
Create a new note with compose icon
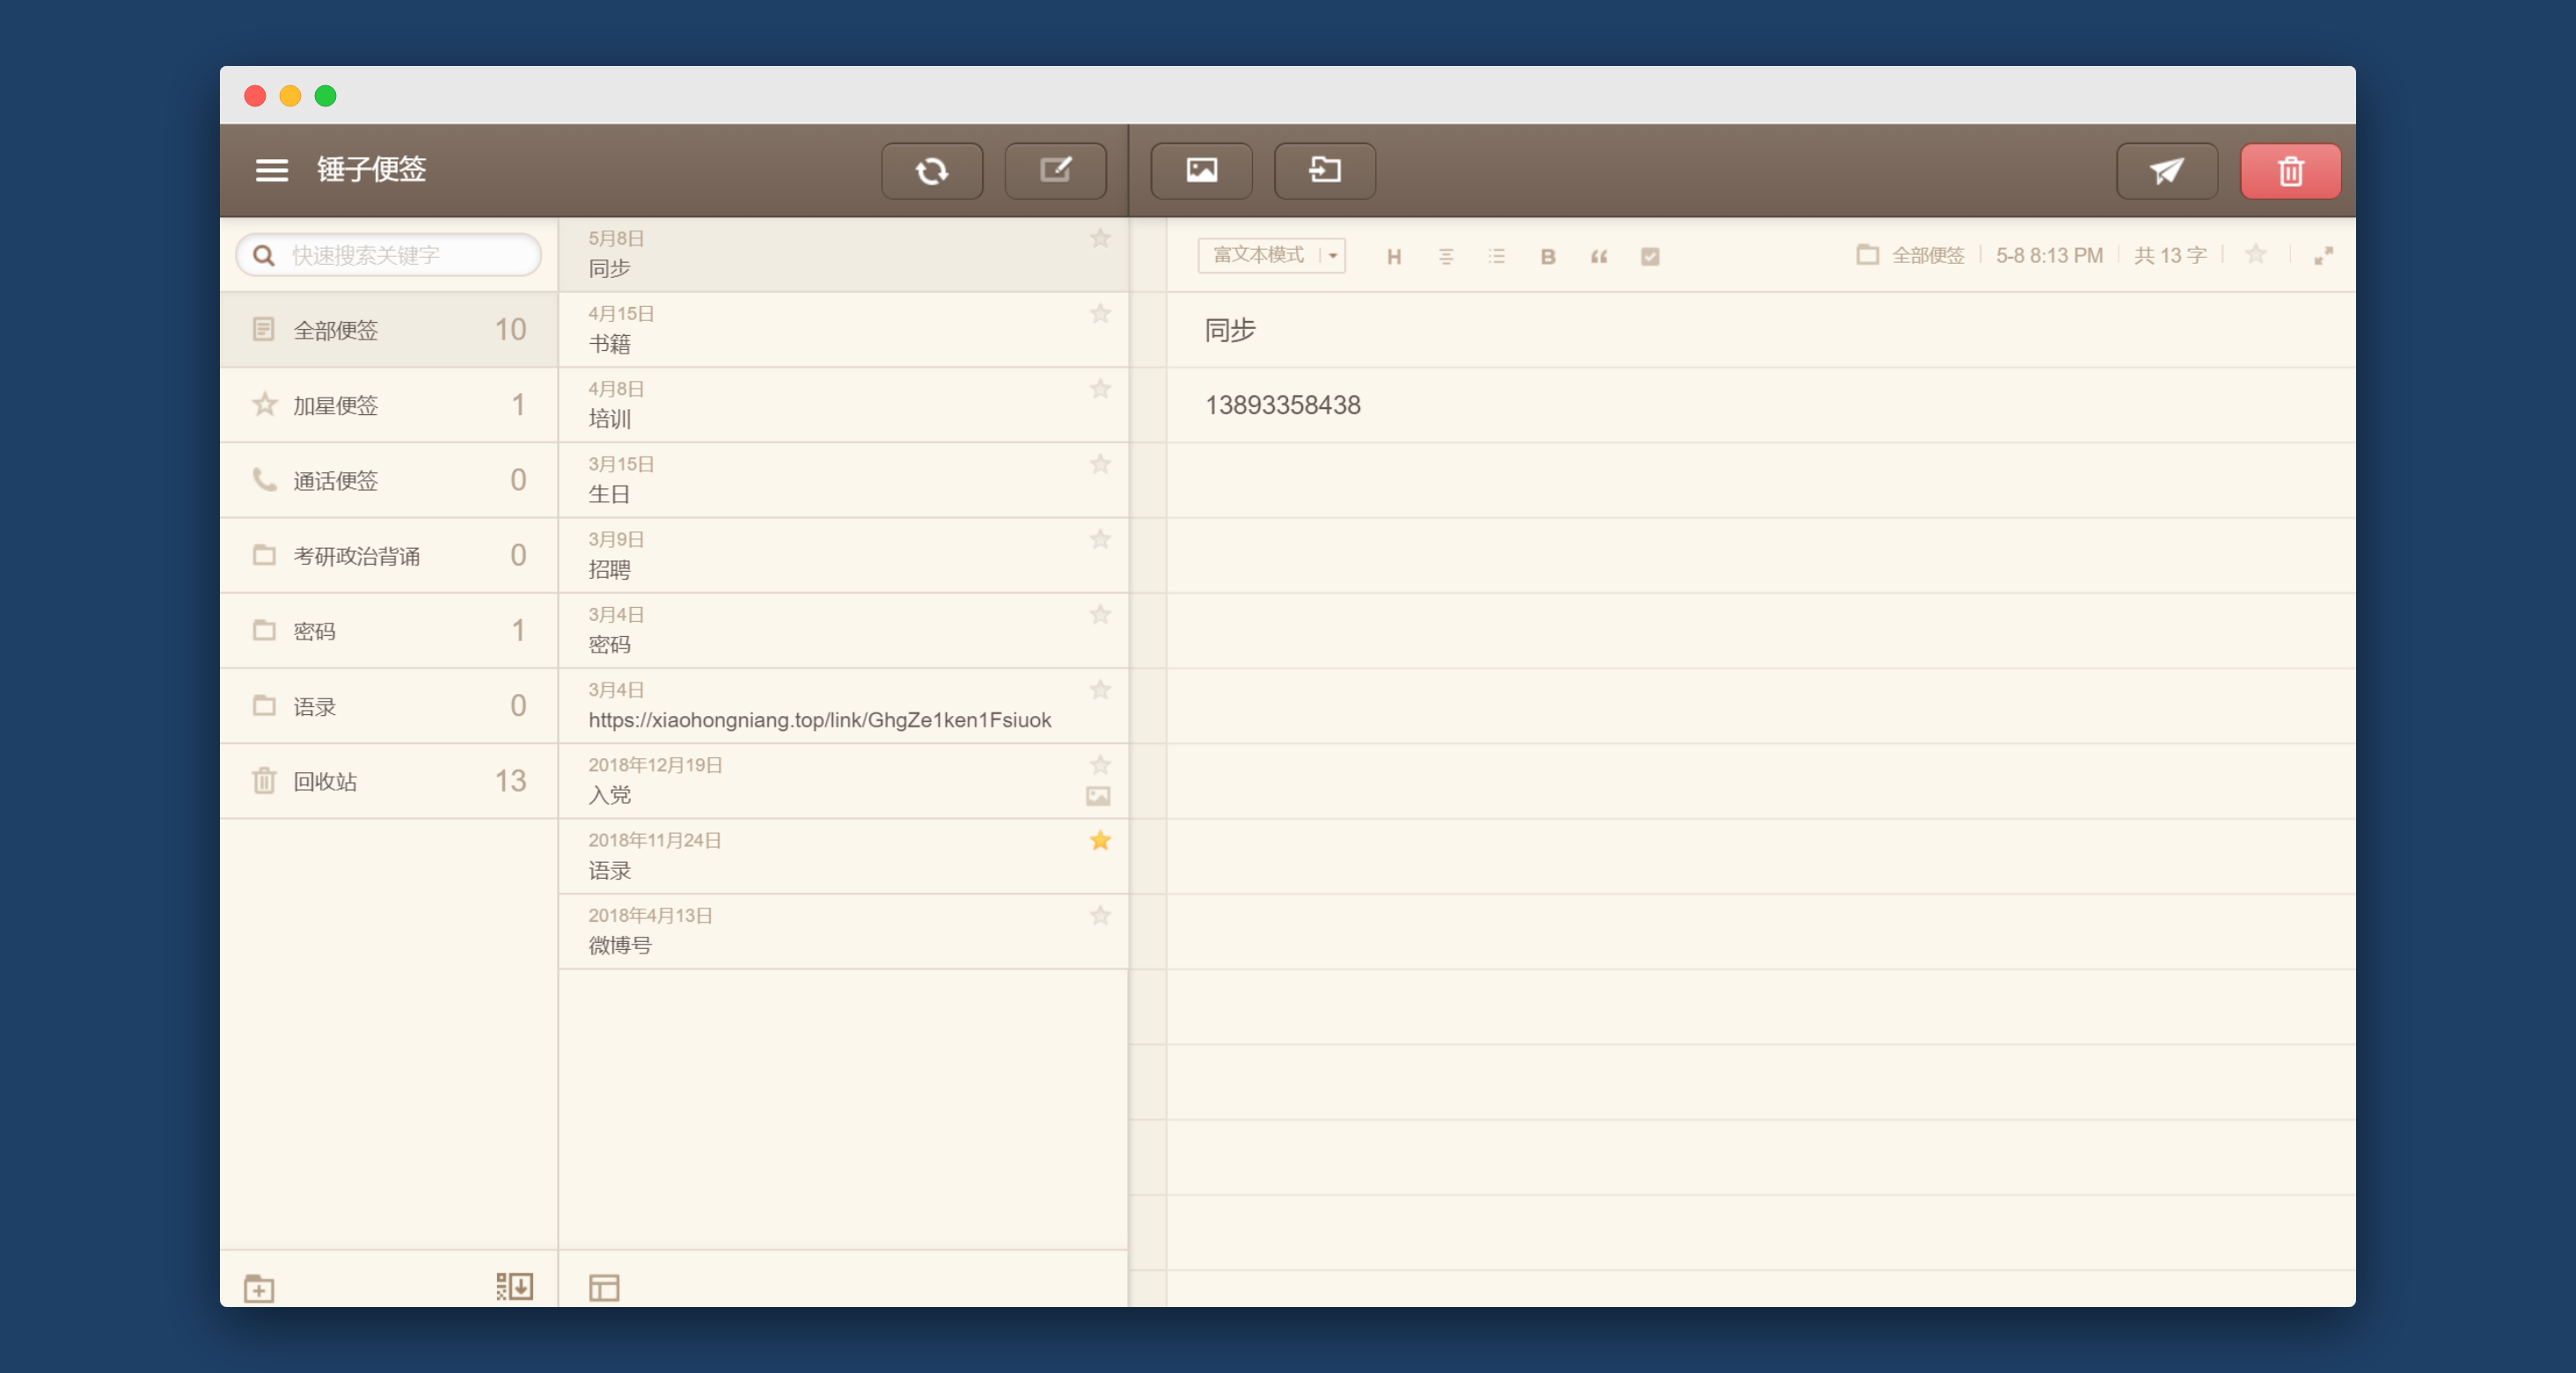[x=1055, y=171]
